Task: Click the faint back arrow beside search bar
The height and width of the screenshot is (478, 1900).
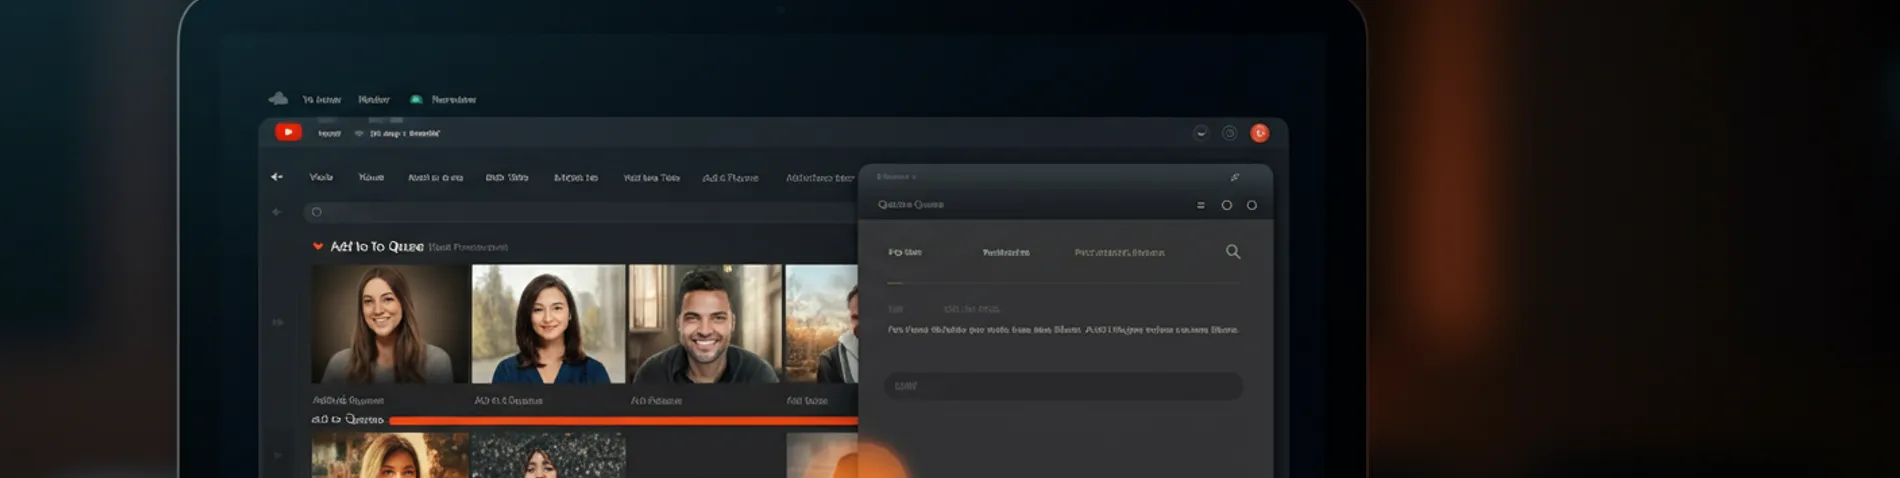Action: (x=277, y=212)
